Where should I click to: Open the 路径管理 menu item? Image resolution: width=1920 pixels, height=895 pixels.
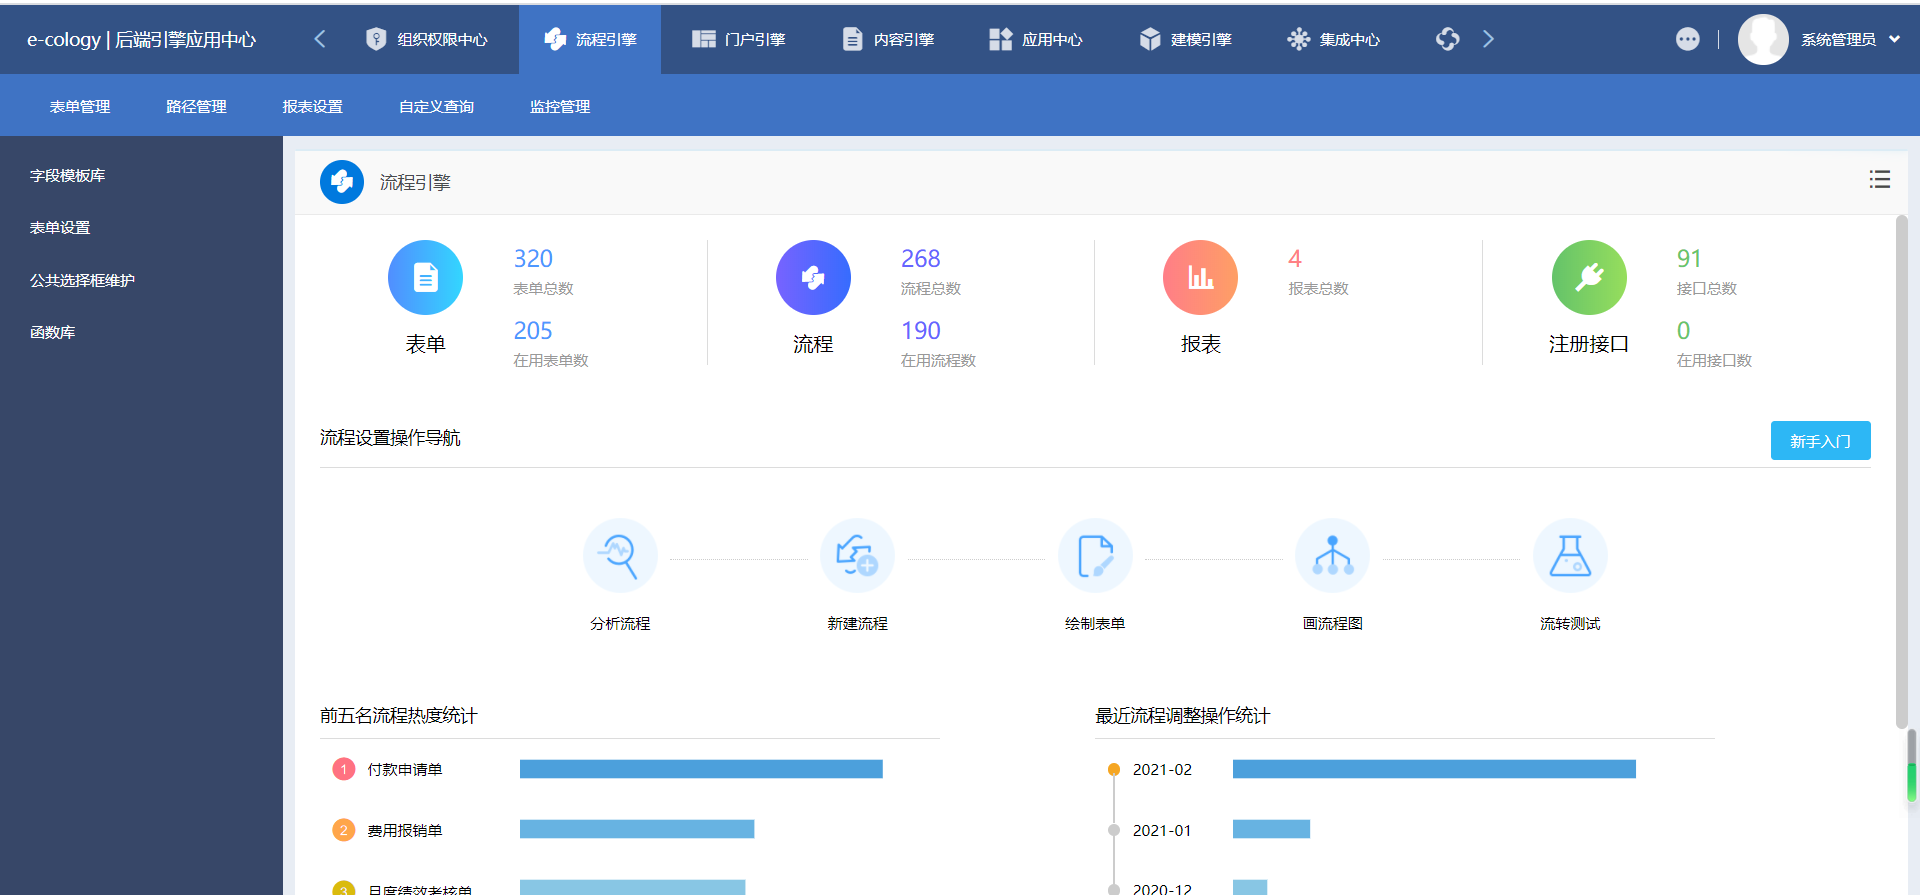[196, 106]
